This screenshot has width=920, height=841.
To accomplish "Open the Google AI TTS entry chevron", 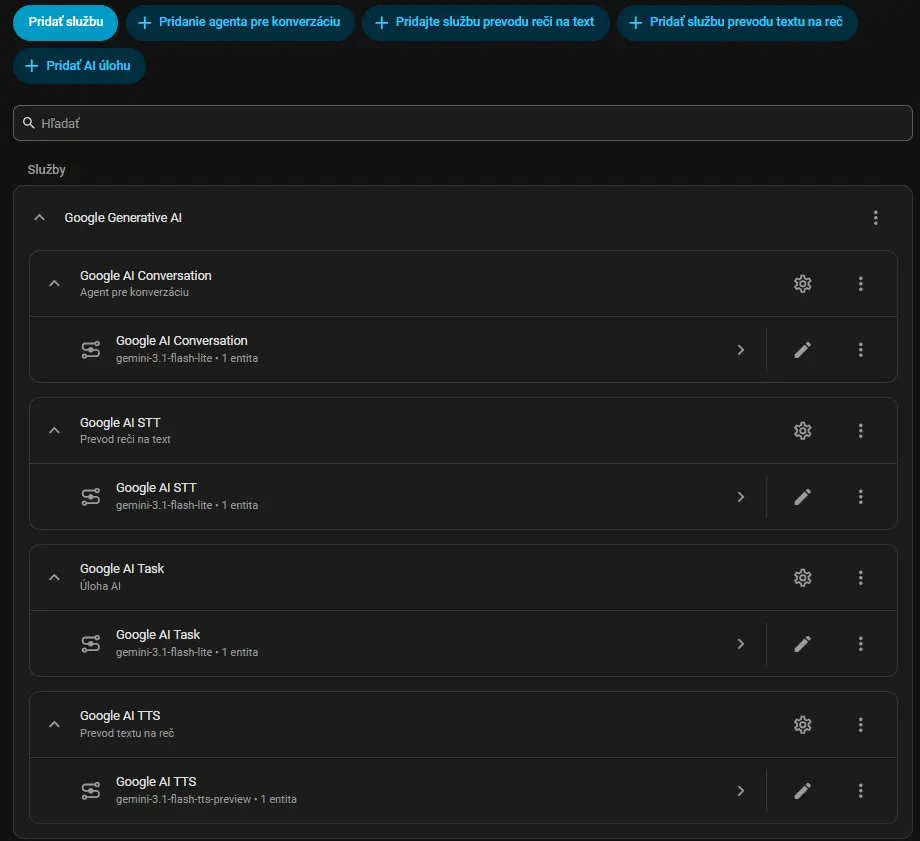I will point(740,791).
